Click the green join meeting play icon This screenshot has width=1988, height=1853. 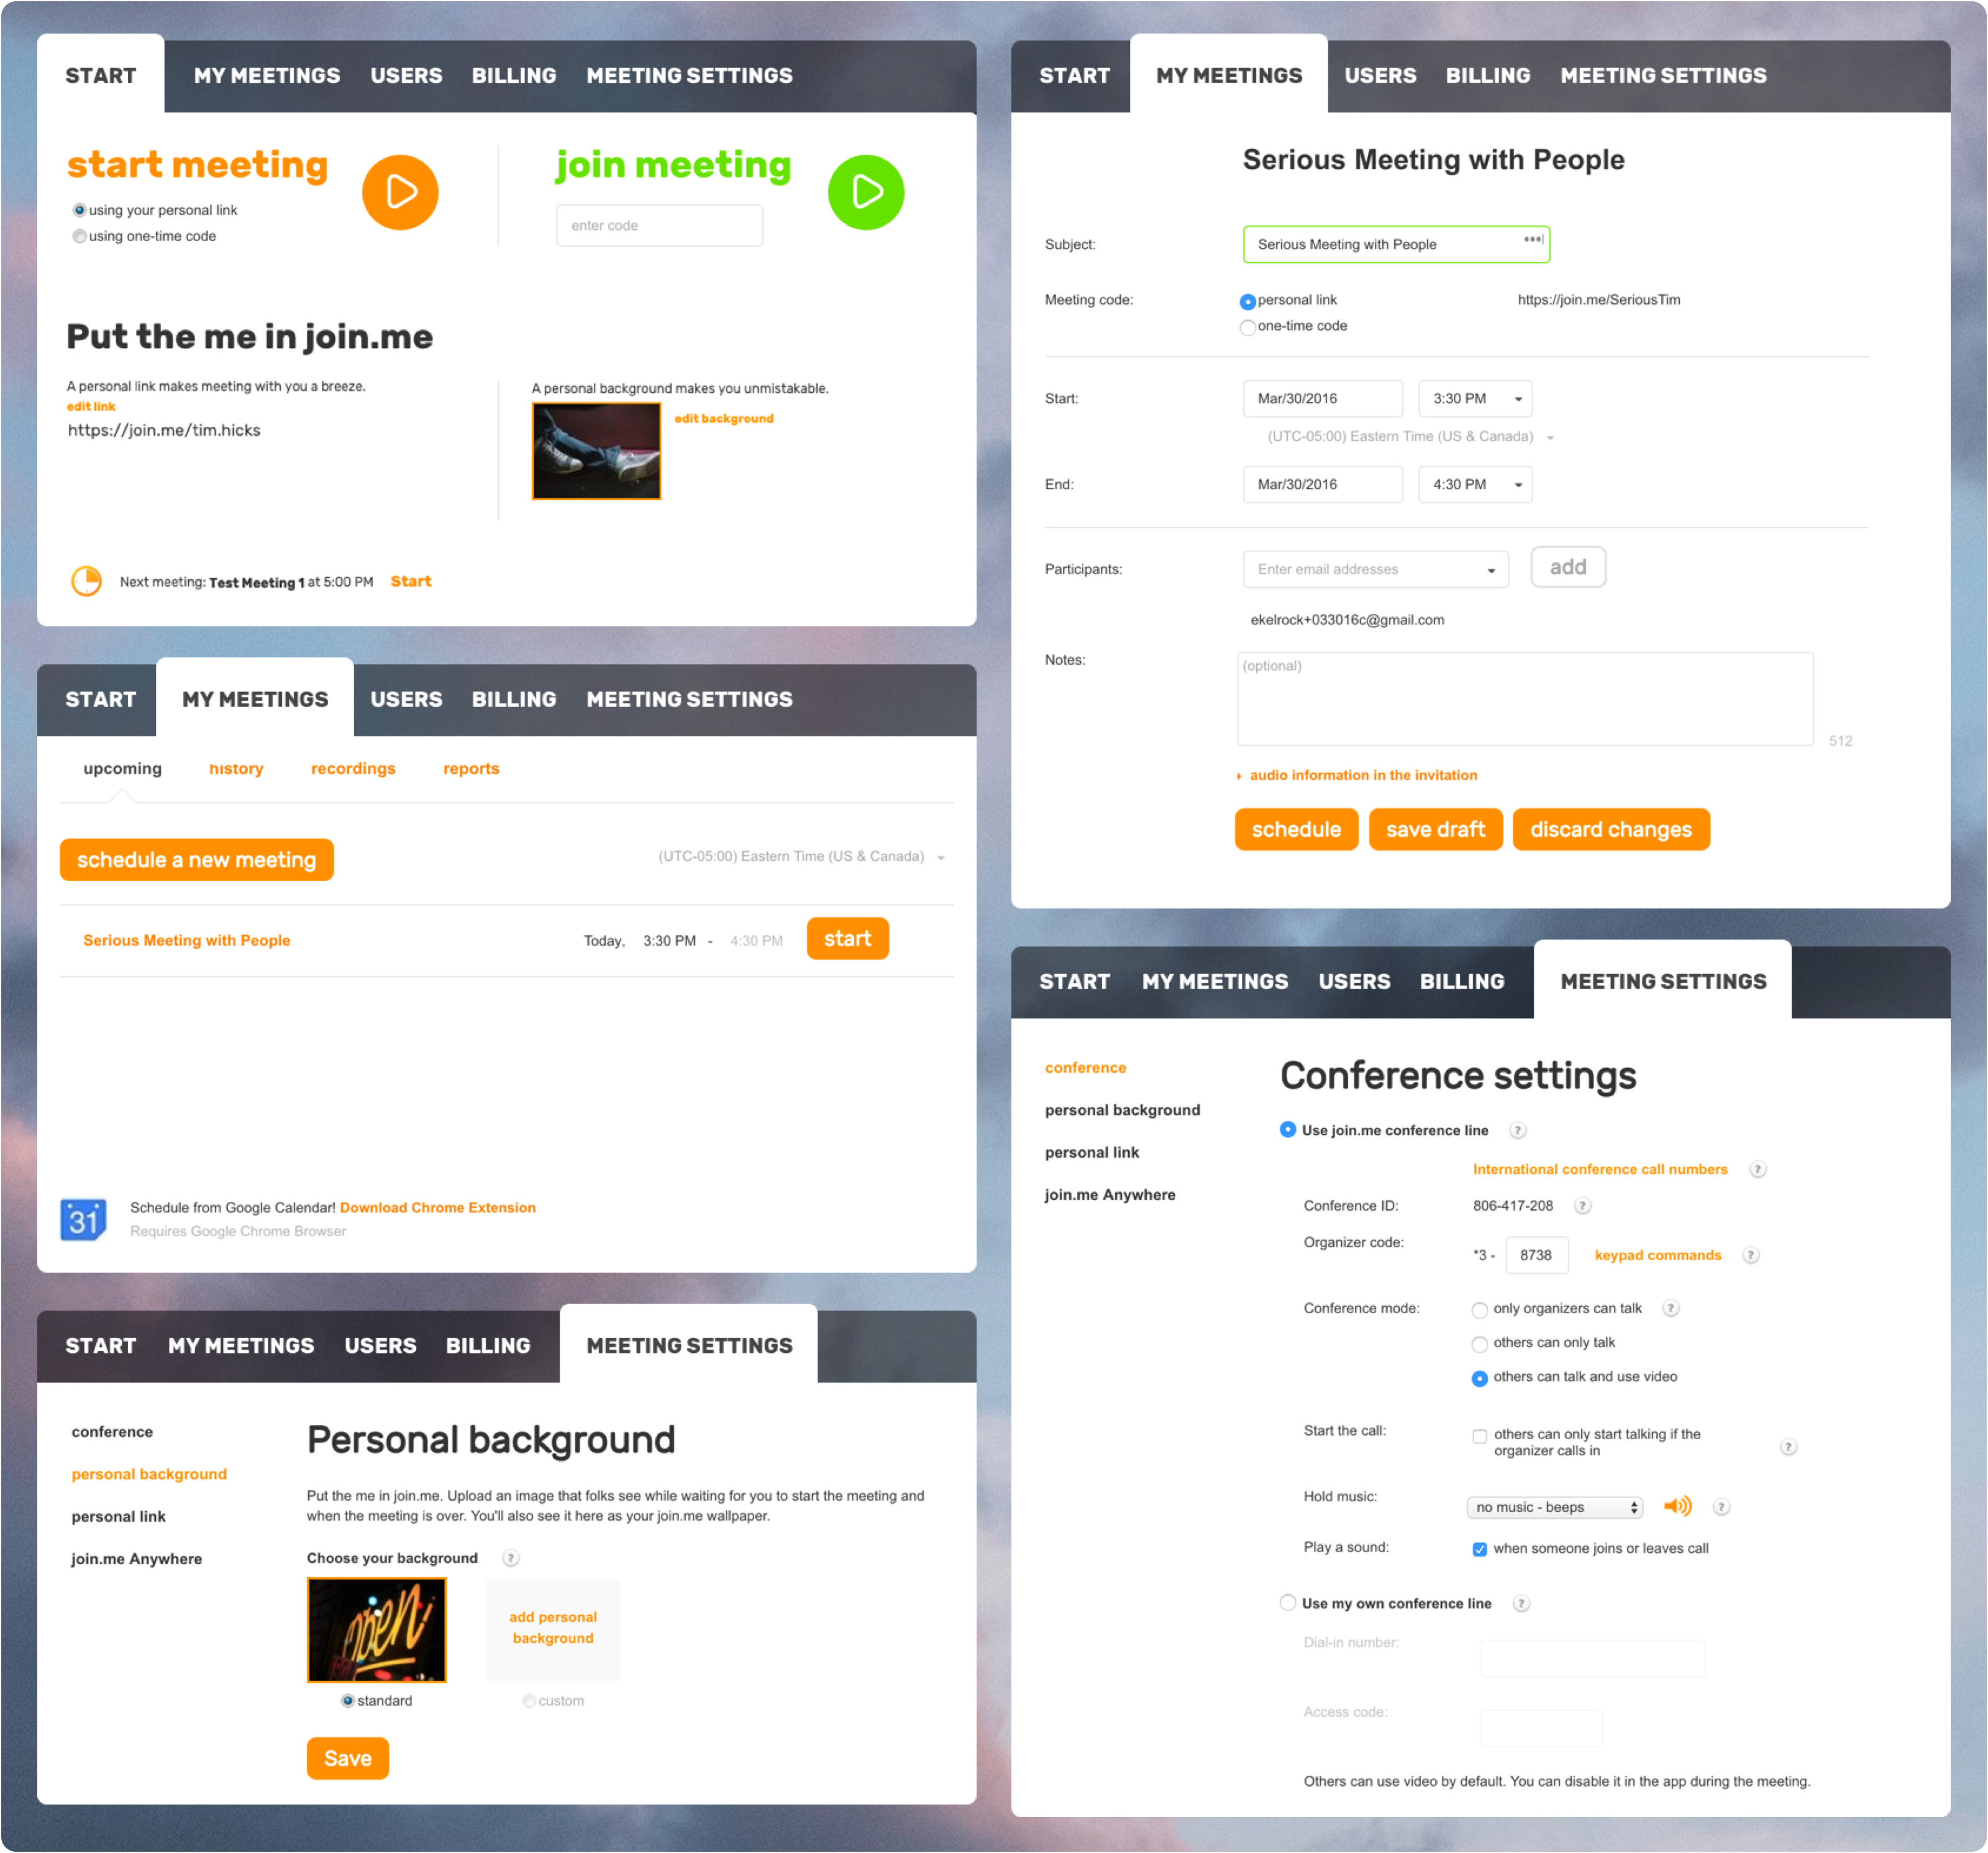click(866, 192)
